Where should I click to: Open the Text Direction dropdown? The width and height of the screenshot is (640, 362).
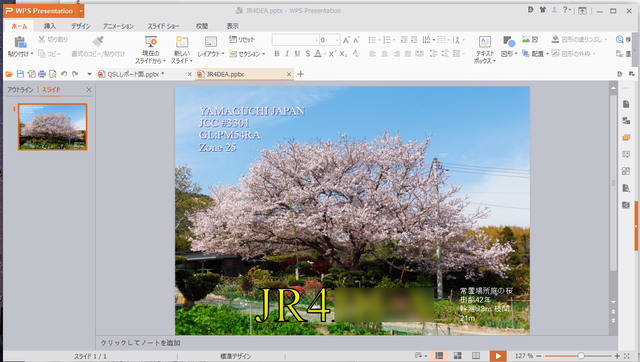point(428,40)
